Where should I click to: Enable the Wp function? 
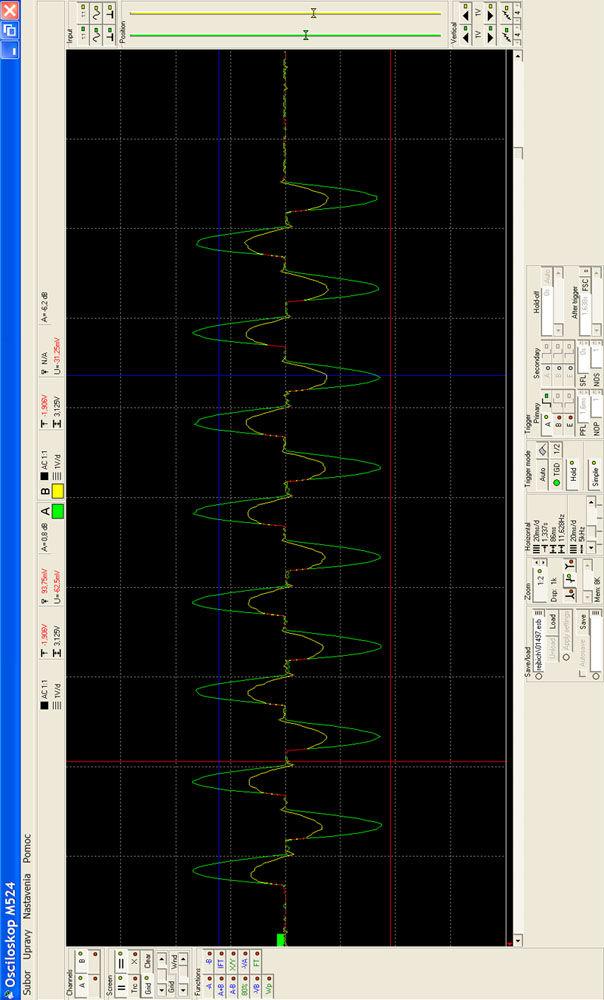point(268,985)
